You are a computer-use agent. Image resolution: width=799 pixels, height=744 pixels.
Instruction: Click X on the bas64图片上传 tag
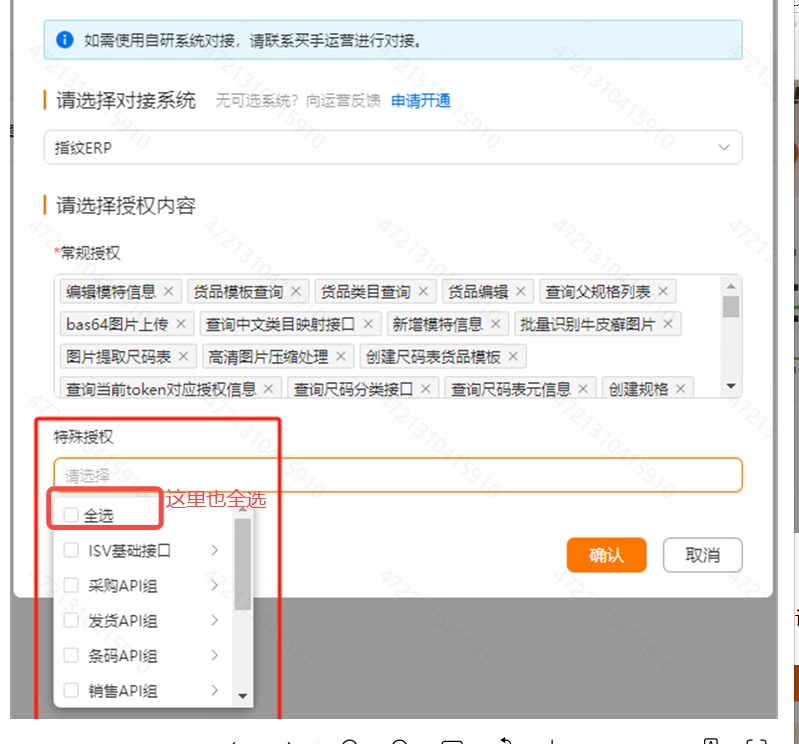(x=181, y=324)
